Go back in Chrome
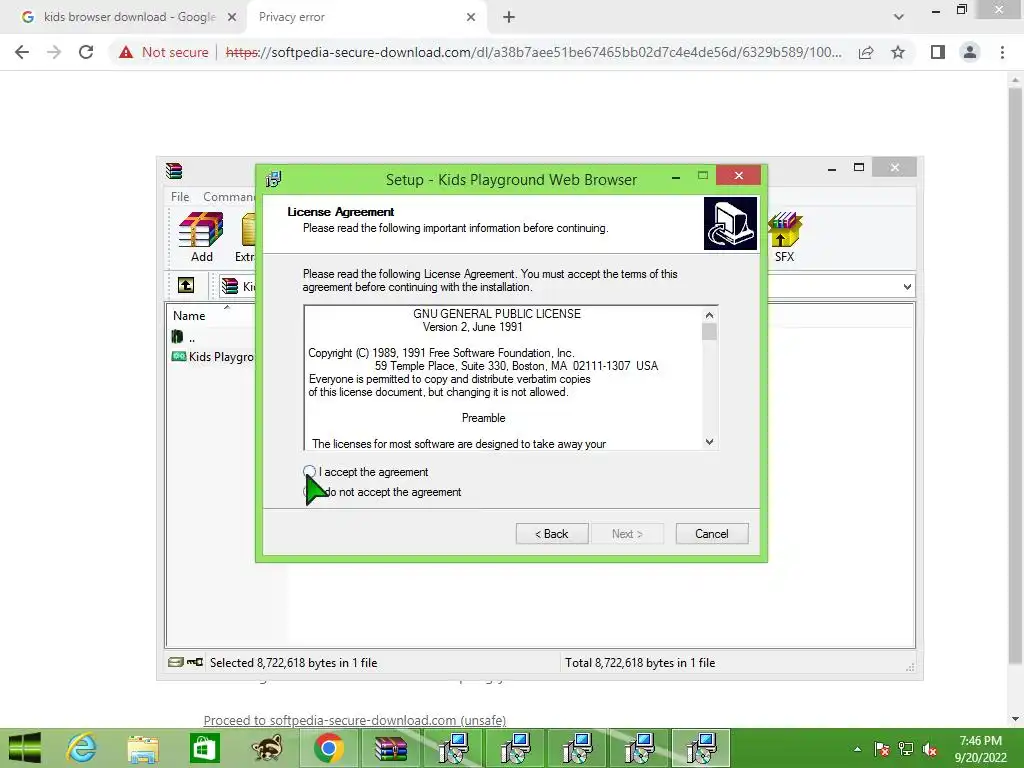Viewport: 1024px width, 768px height. 22,52
